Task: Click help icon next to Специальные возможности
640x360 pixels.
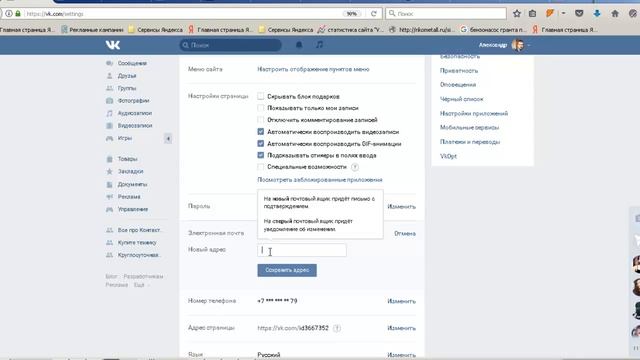Action: (355, 167)
